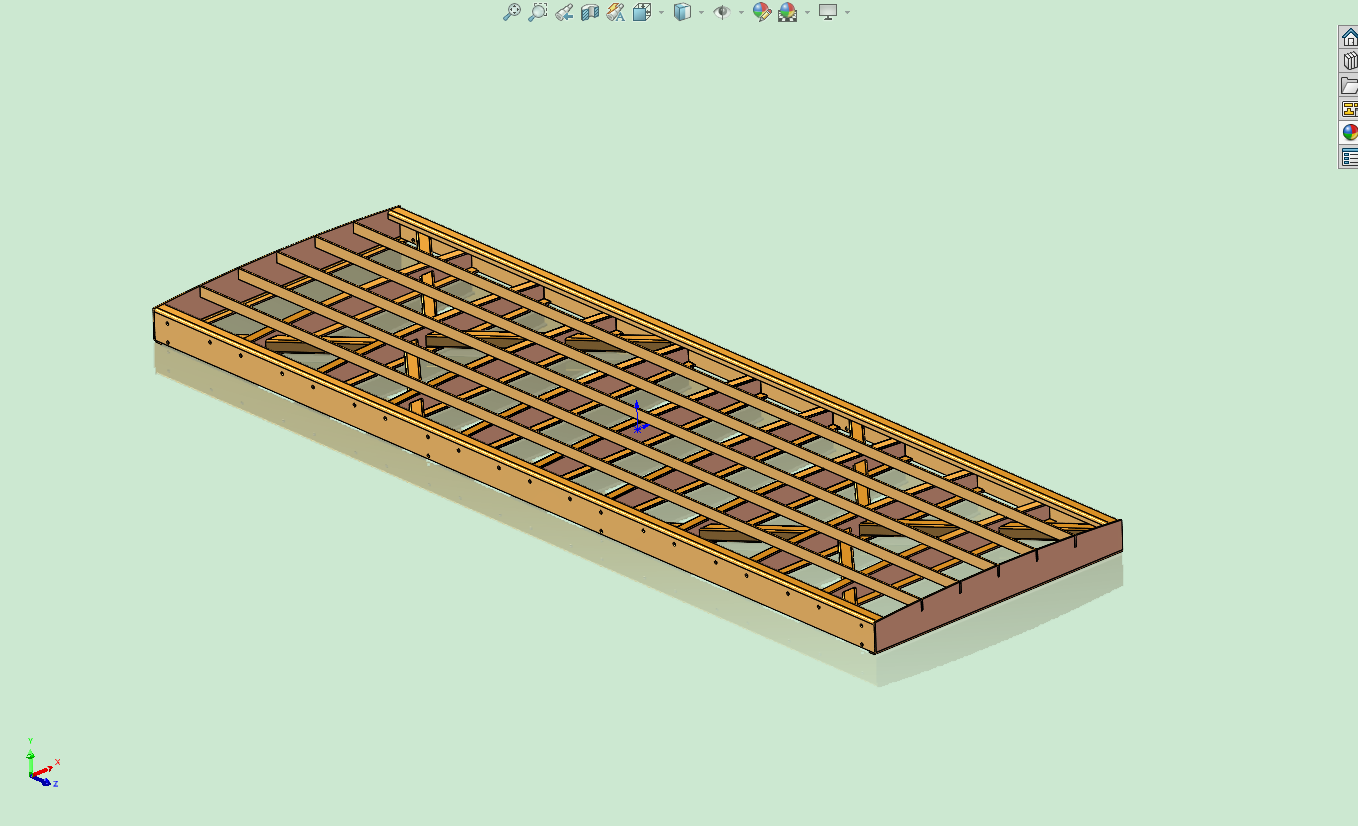This screenshot has width=1358, height=826.
Task: Open the SolidWorks Resources home tab
Action: pos(1349,37)
